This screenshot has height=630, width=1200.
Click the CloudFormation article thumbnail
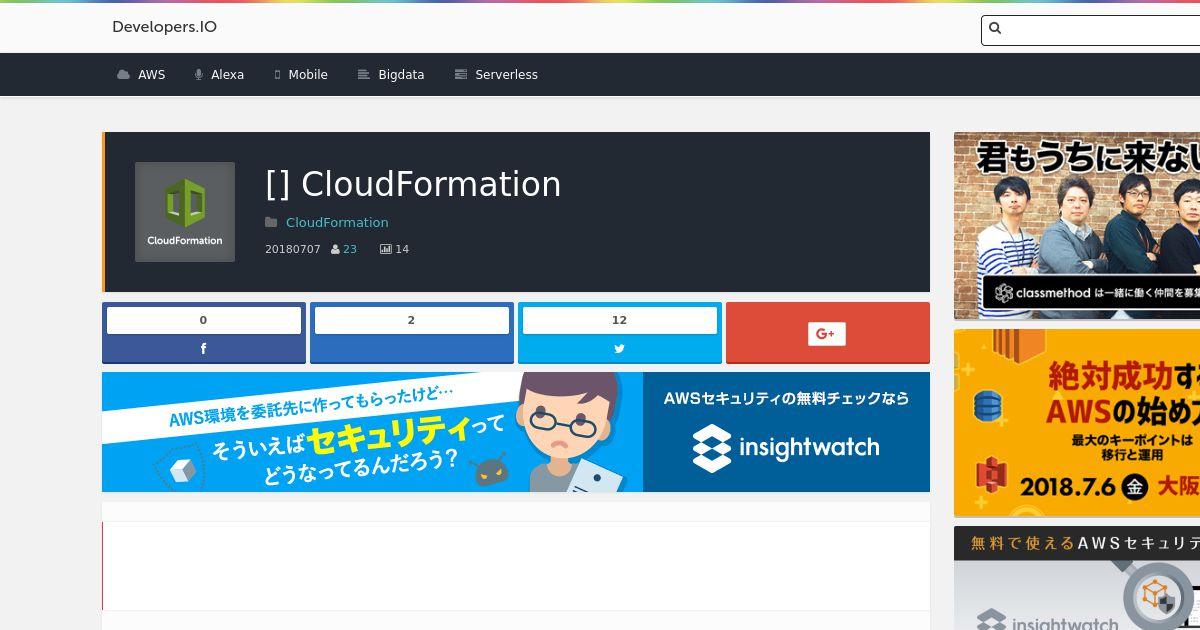click(x=185, y=212)
